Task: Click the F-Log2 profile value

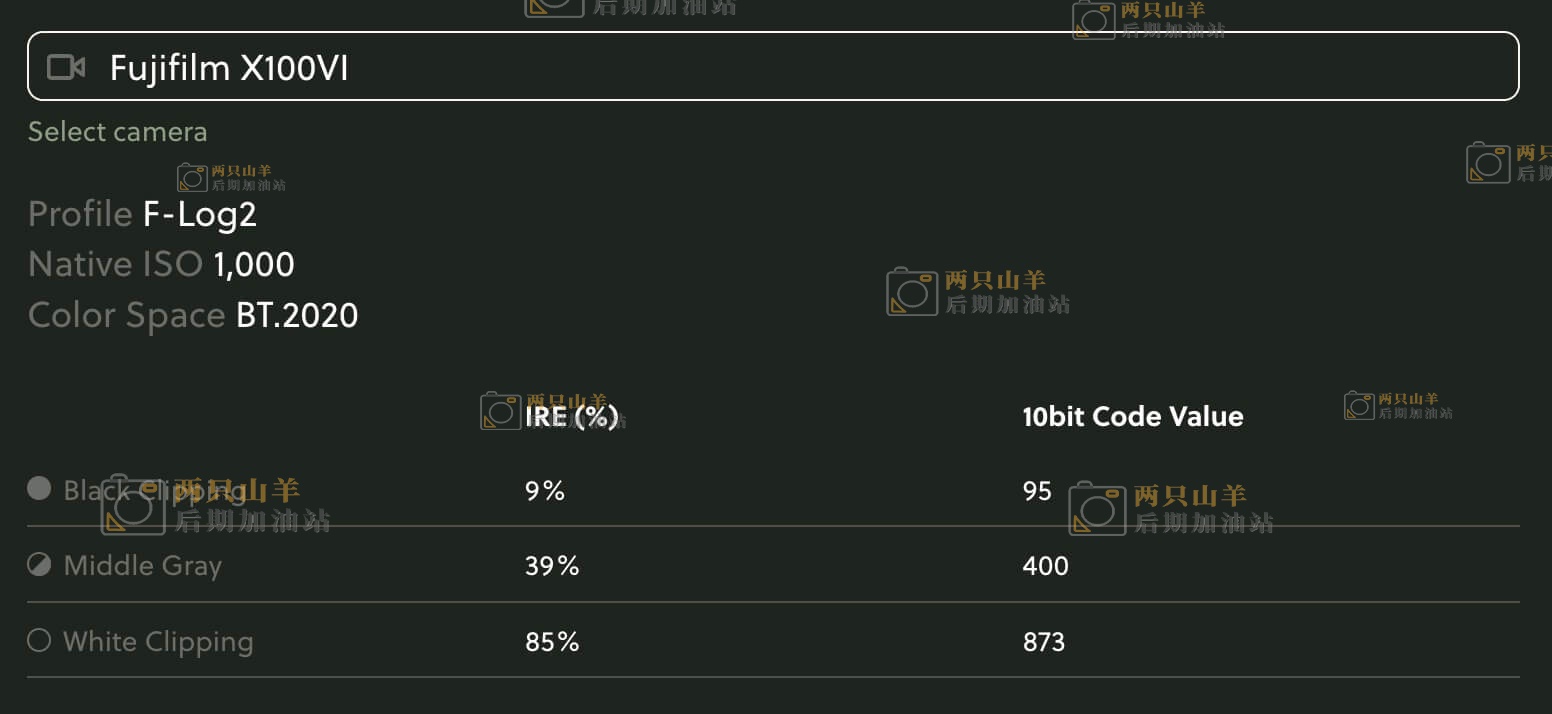Action: (200, 214)
